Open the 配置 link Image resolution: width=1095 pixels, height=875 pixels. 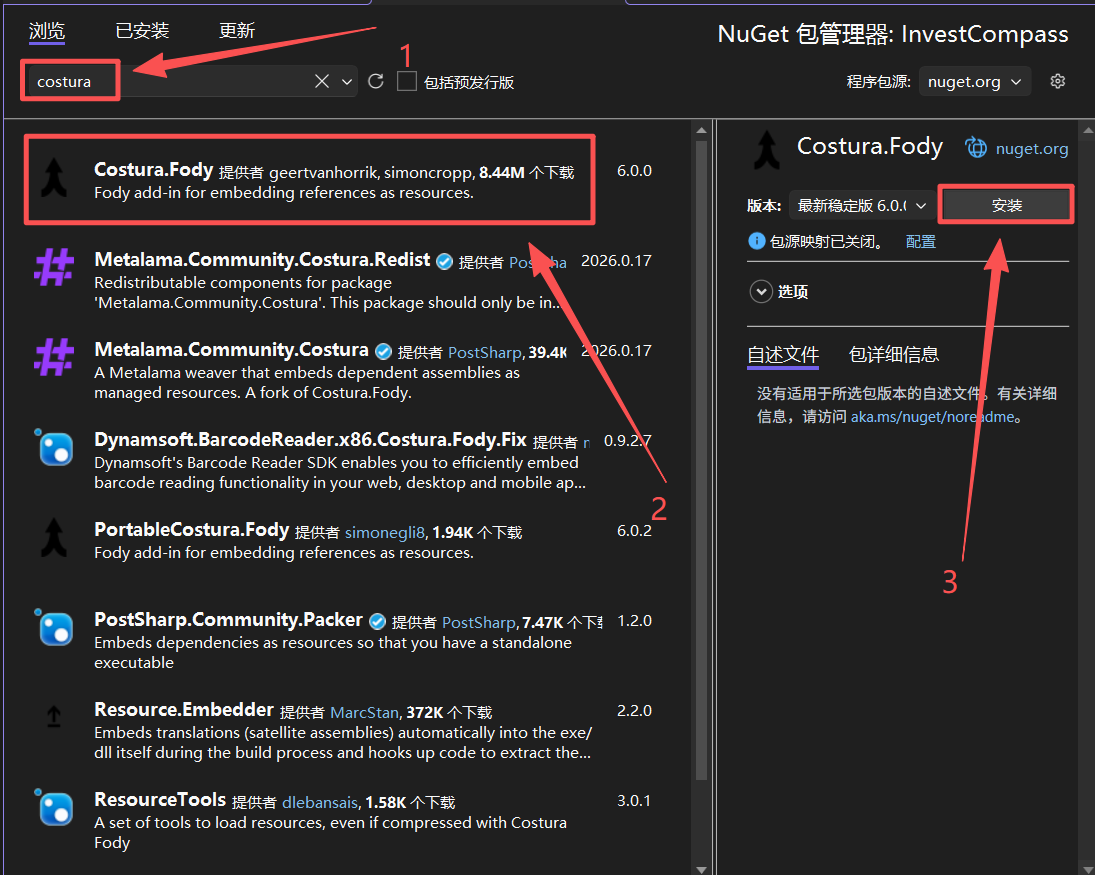click(x=920, y=242)
